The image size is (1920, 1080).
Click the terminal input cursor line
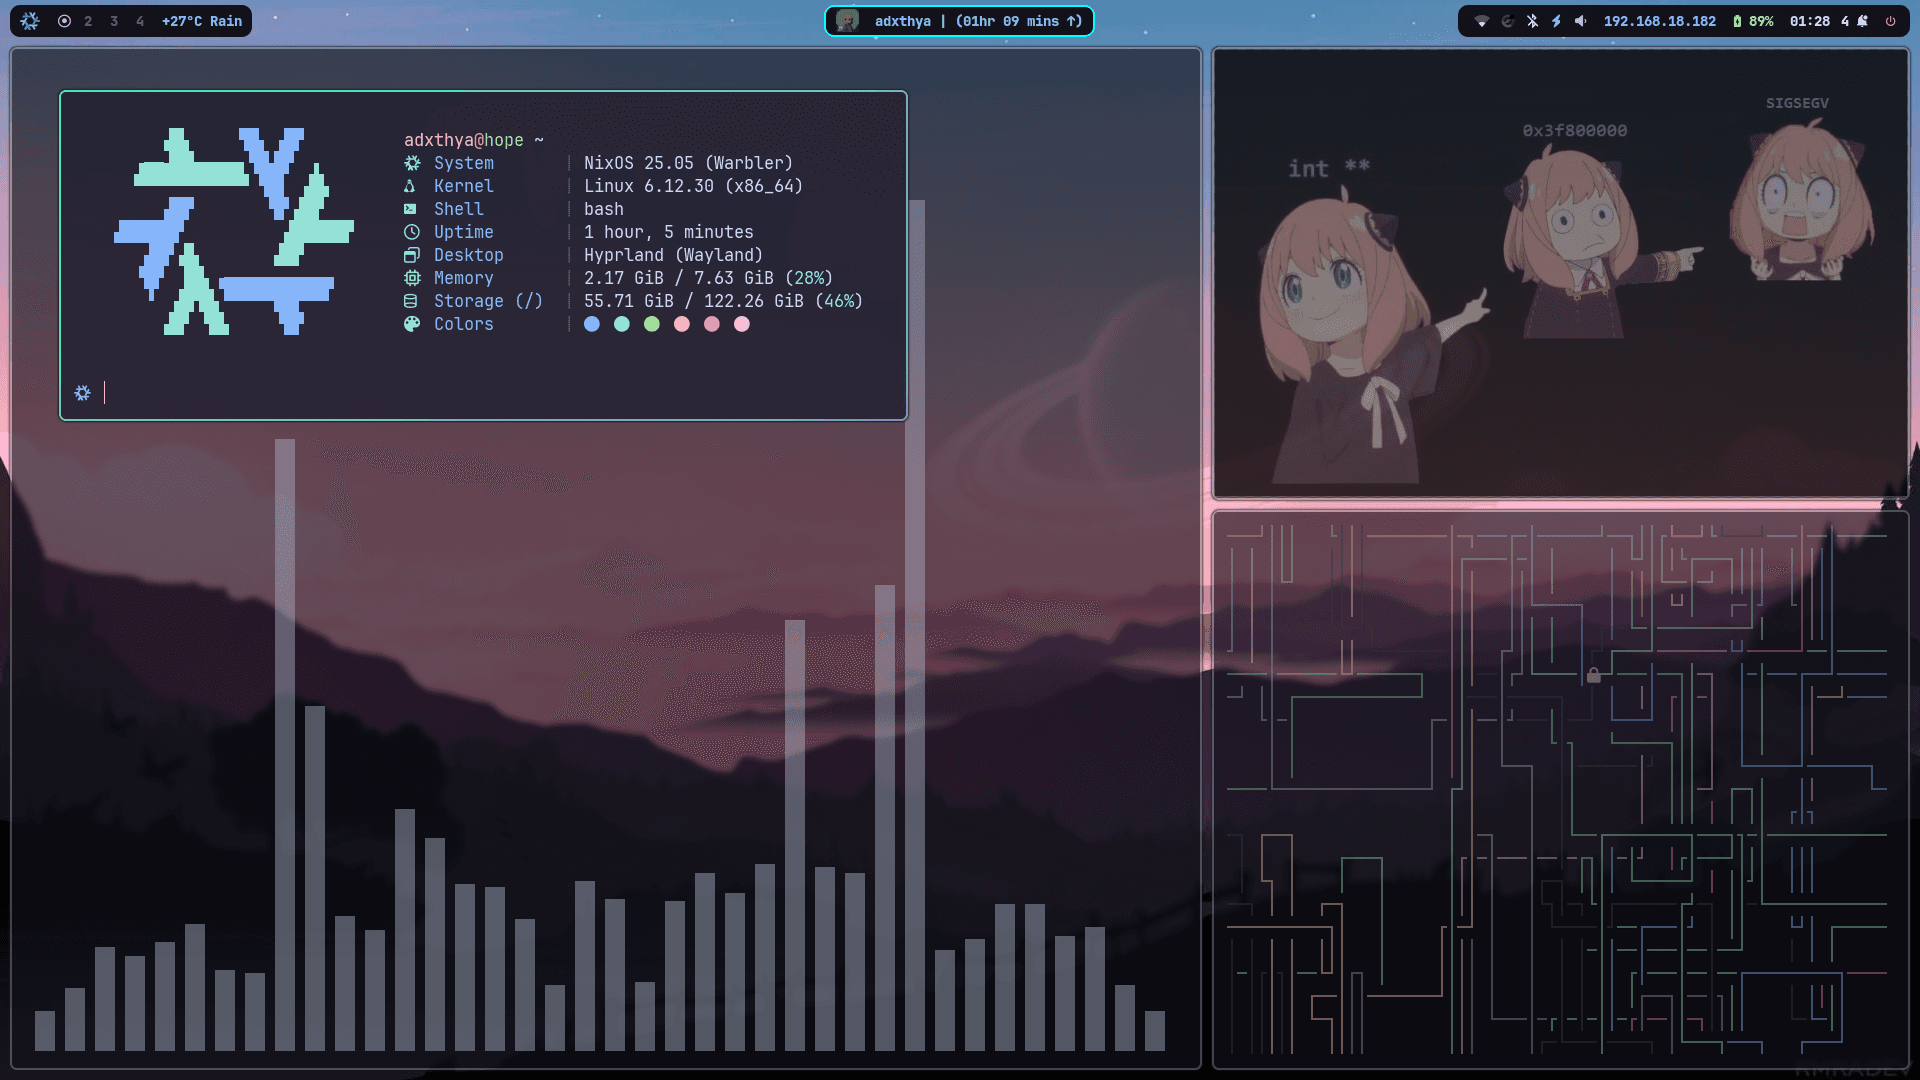click(x=104, y=393)
